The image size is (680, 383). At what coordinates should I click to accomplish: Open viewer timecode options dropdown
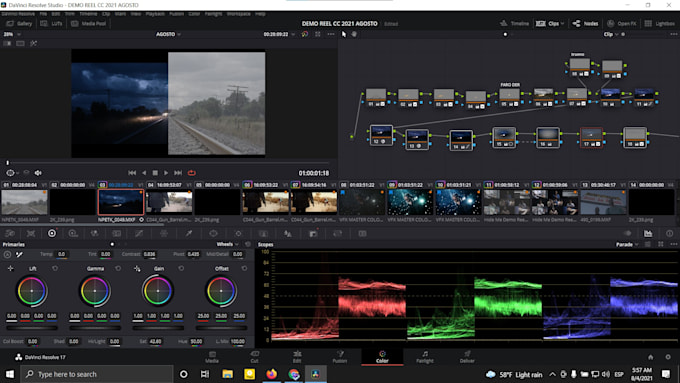[294, 34]
